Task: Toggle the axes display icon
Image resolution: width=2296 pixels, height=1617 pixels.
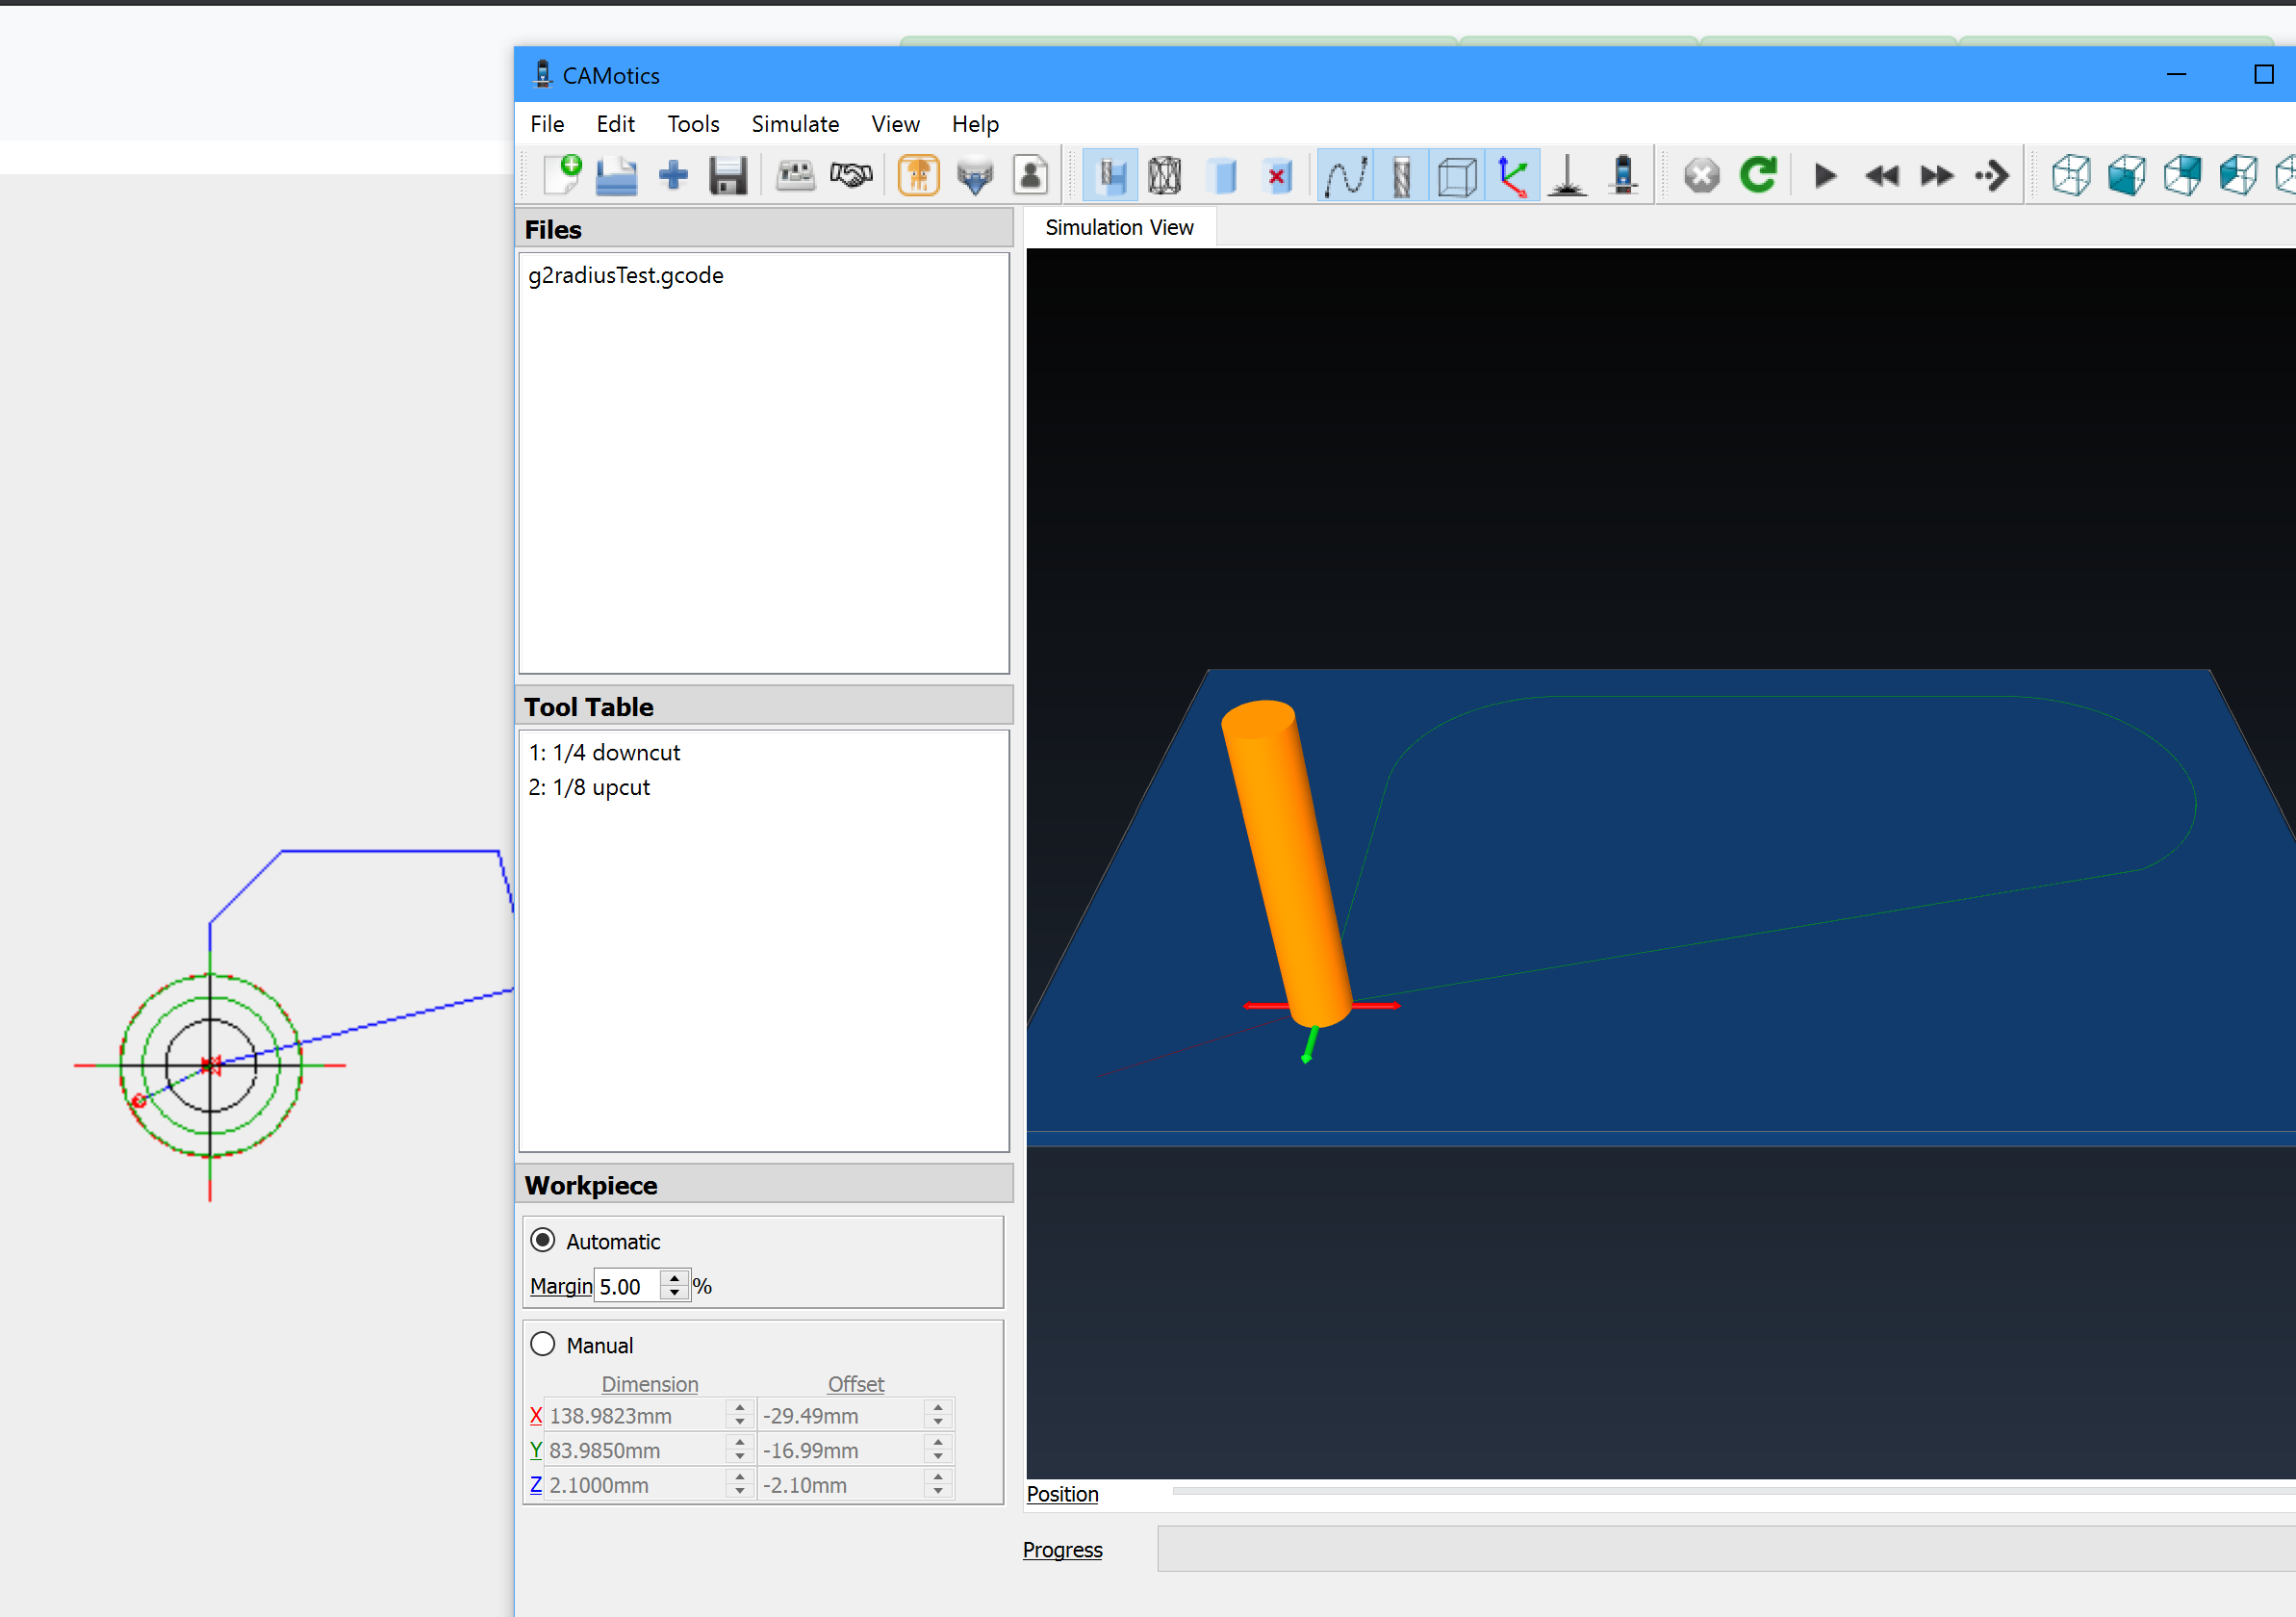Action: pos(1512,176)
